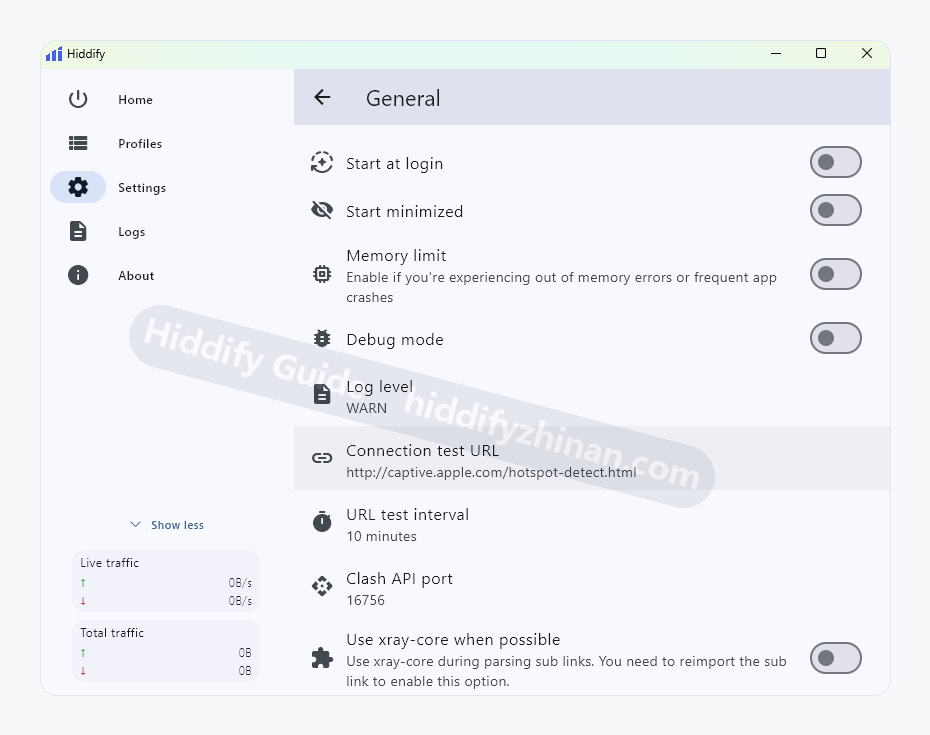Collapse traffic stats via Show less chevron
Screen dimensions: 930x735
coord(135,524)
